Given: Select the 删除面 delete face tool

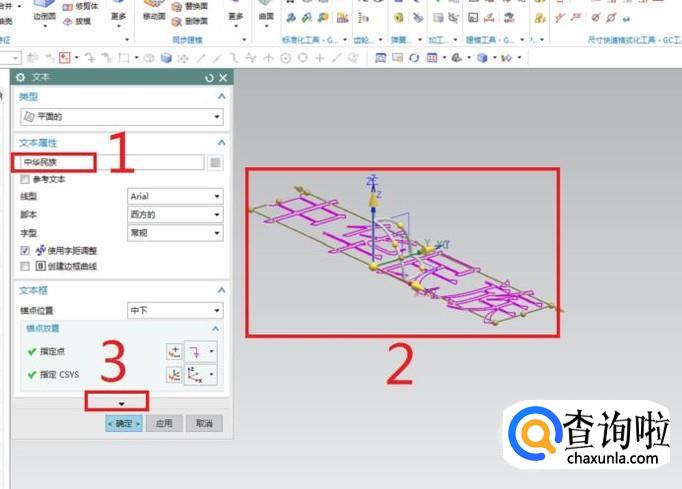Looking at the screenshot, I should (x=190, y=21).
